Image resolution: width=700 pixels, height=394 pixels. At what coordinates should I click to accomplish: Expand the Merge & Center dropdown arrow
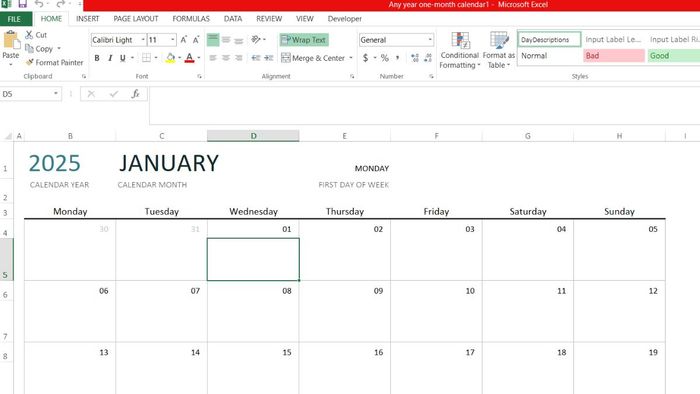pyautogui.click(x=351, y=58)
